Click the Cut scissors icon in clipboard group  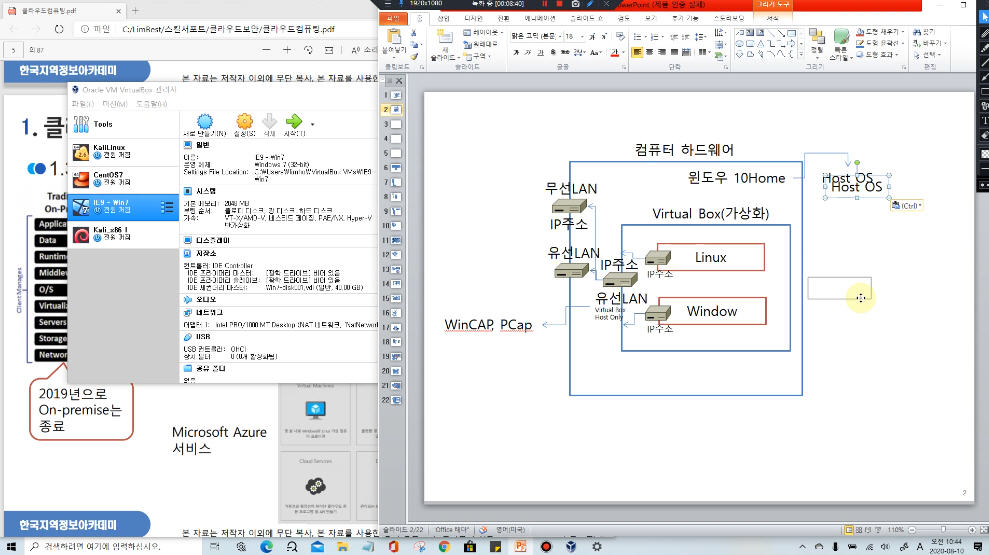point(414,33)
